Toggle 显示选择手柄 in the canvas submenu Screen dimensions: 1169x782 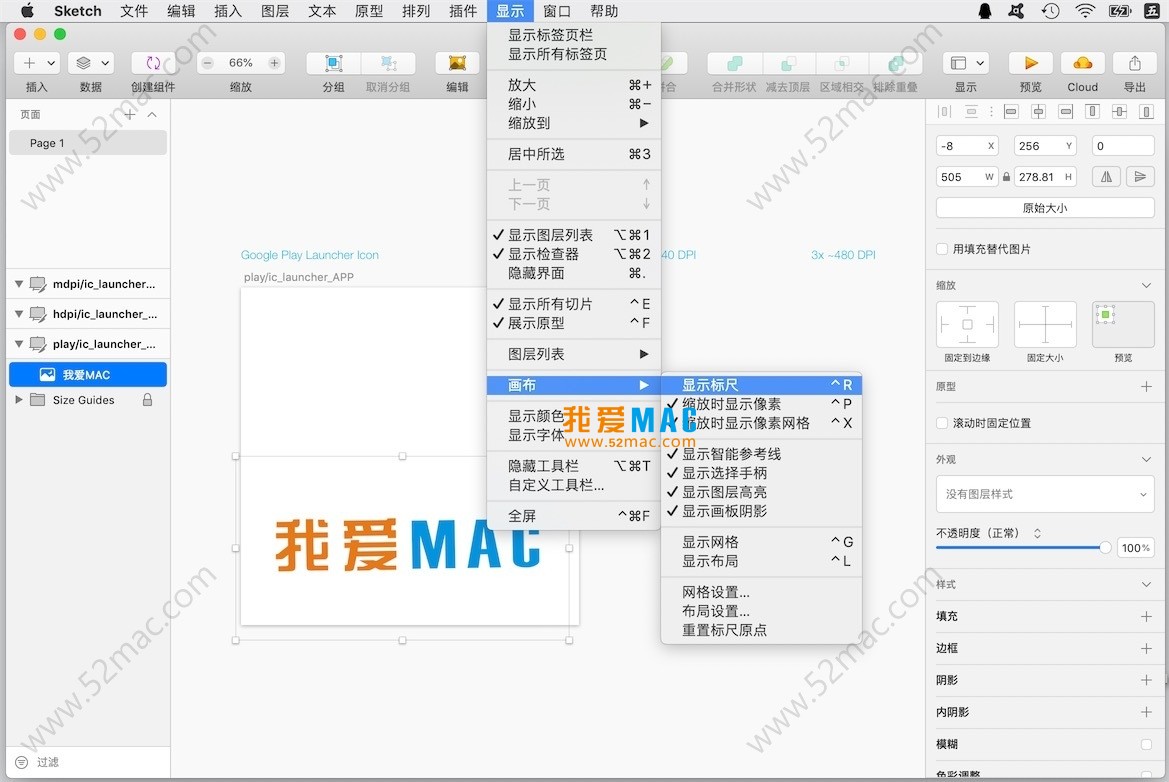[x=761, y=473]
